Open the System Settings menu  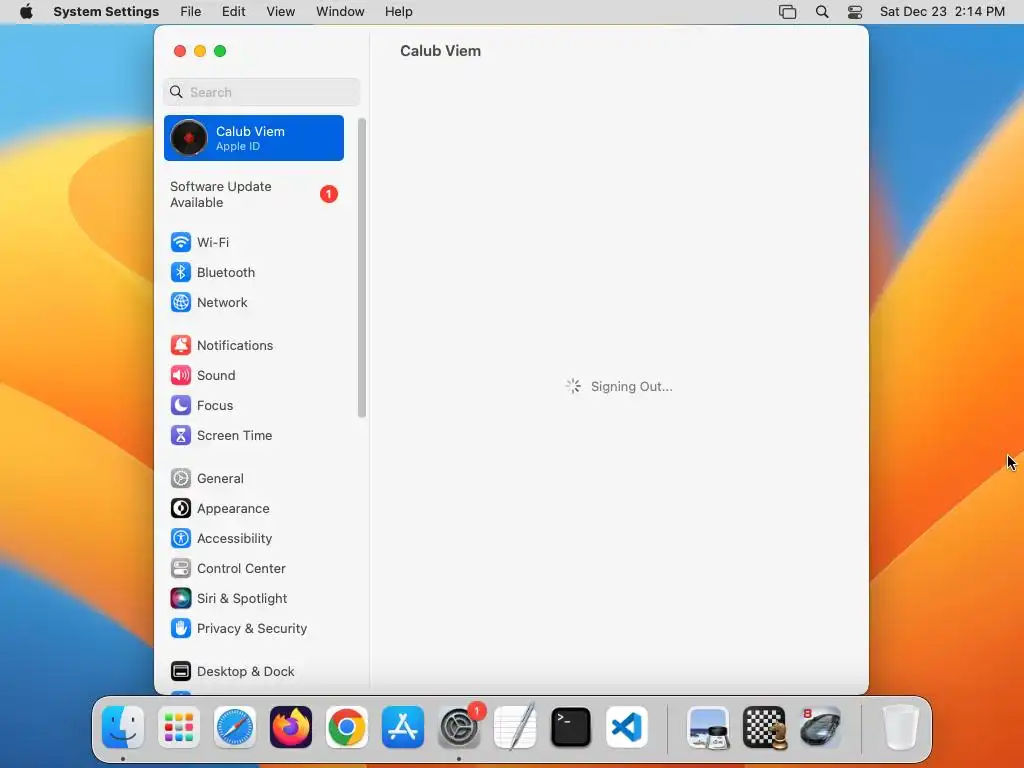coord(106,12)
